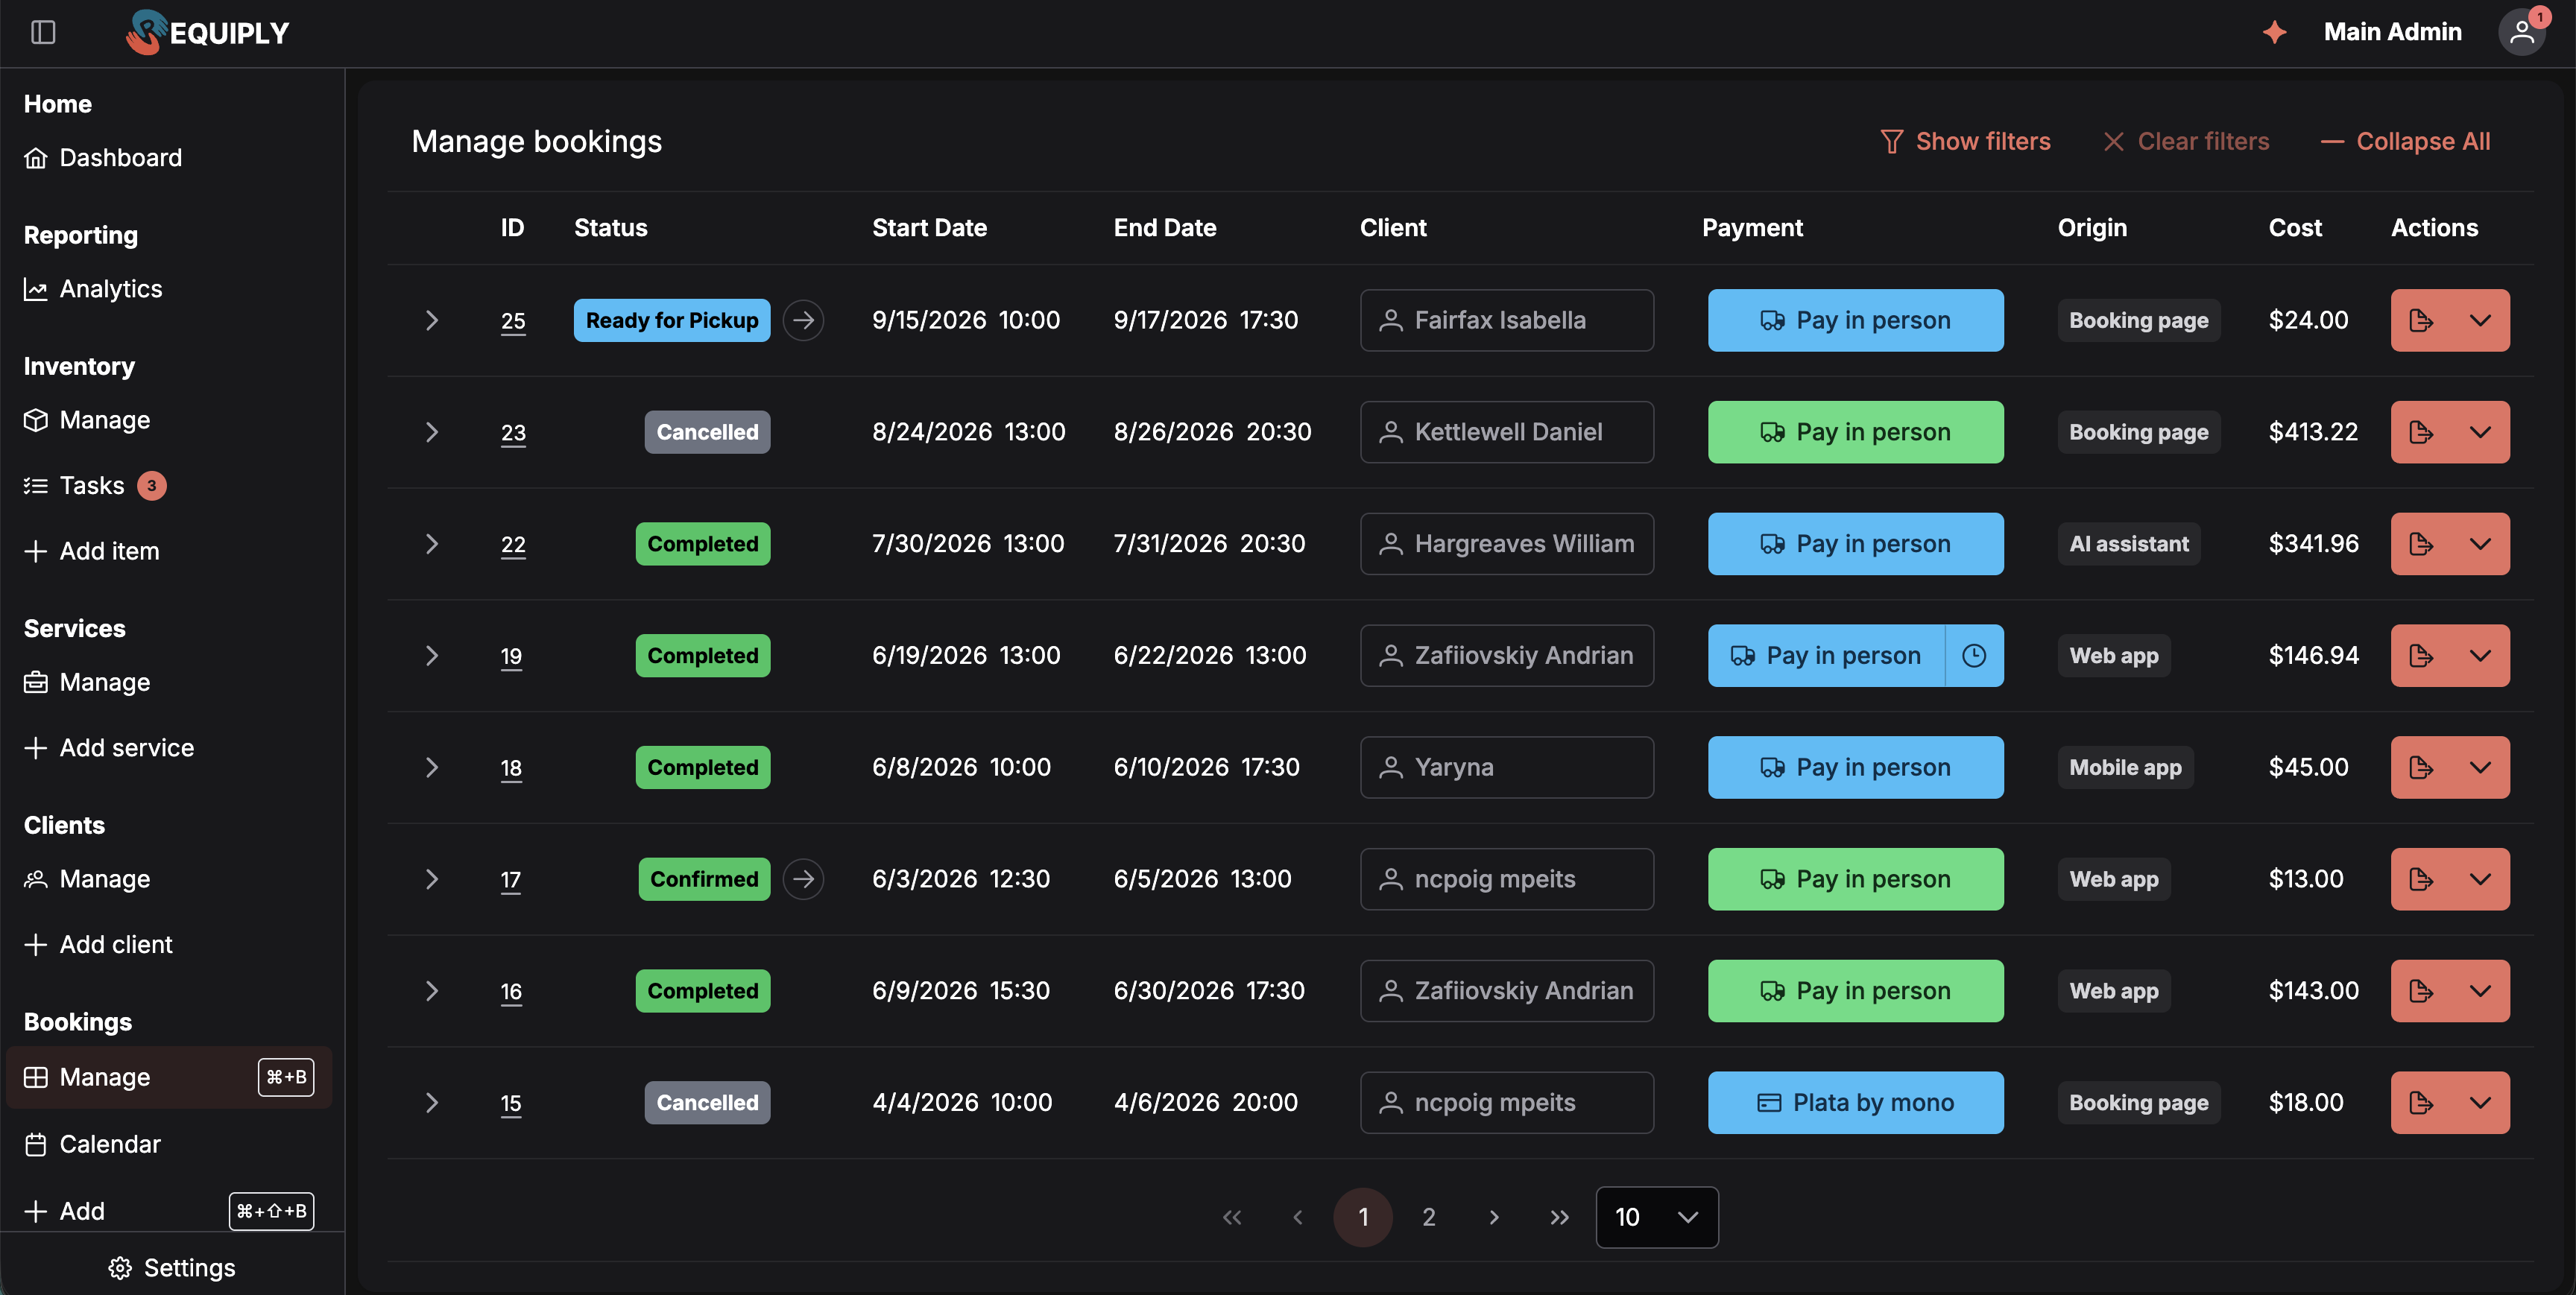
Task: Expand booking 25 row details
Action: 432,320
